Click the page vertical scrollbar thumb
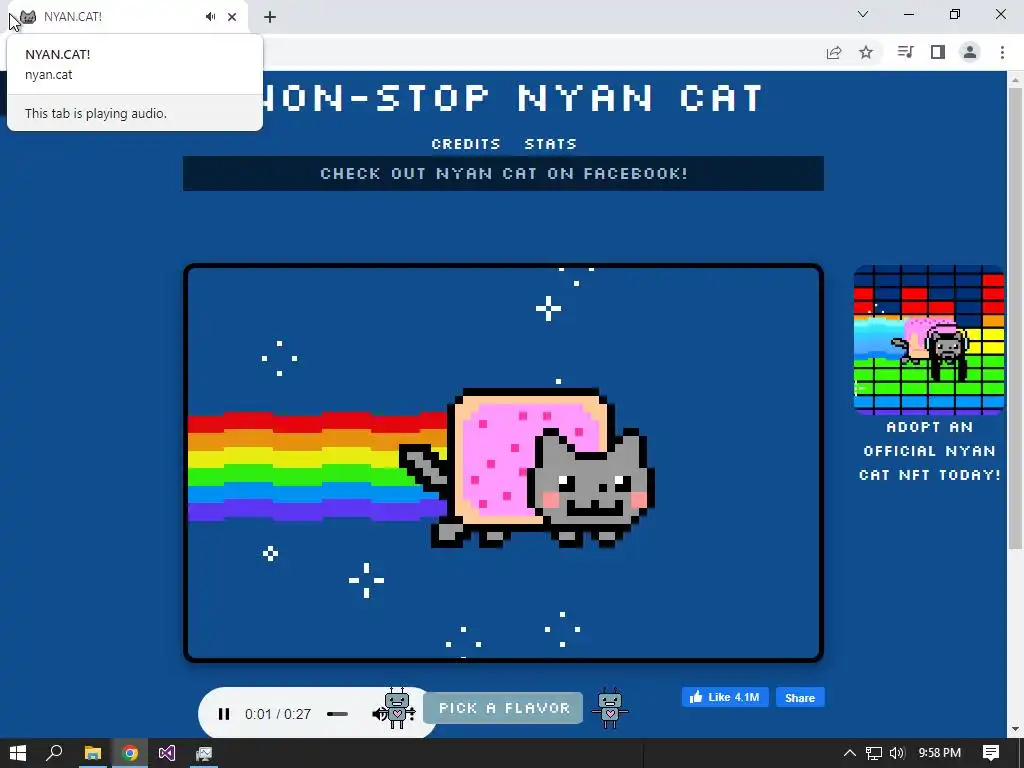This screenshot has width=1024, height=768. point(1015,318)
